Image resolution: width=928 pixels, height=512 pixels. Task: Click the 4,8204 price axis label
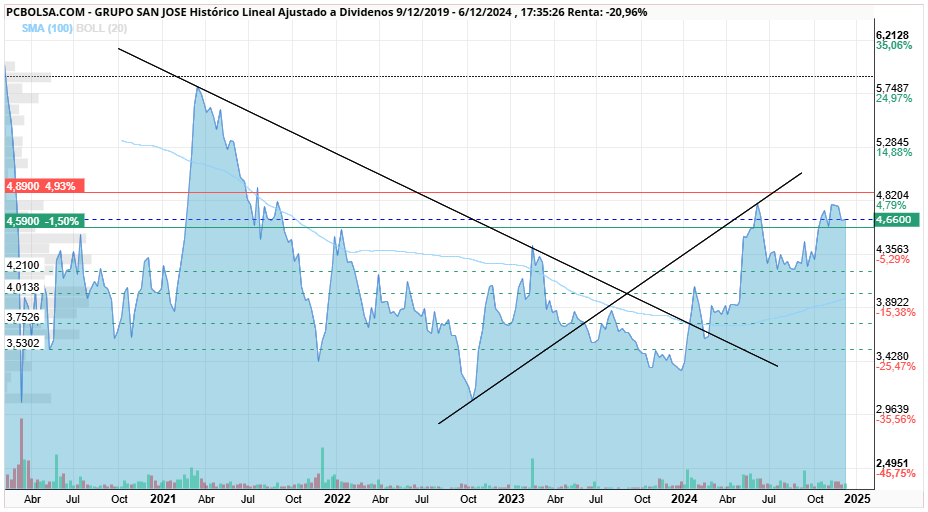click(892, 195)
